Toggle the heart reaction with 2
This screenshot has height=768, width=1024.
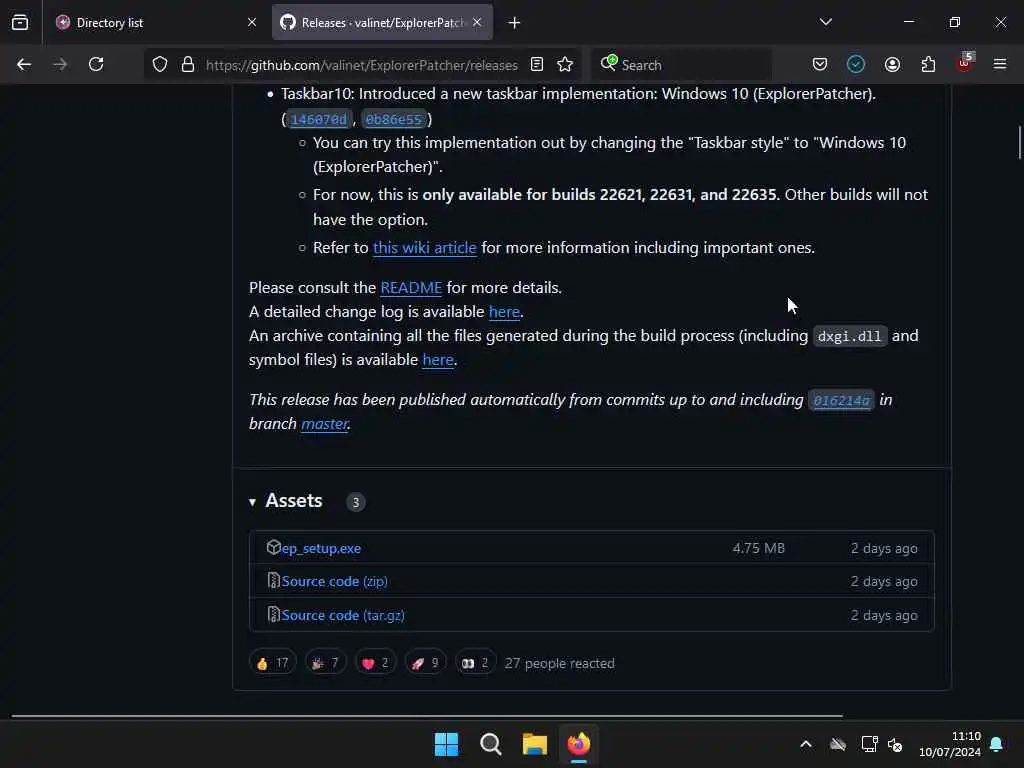[375, 663]
